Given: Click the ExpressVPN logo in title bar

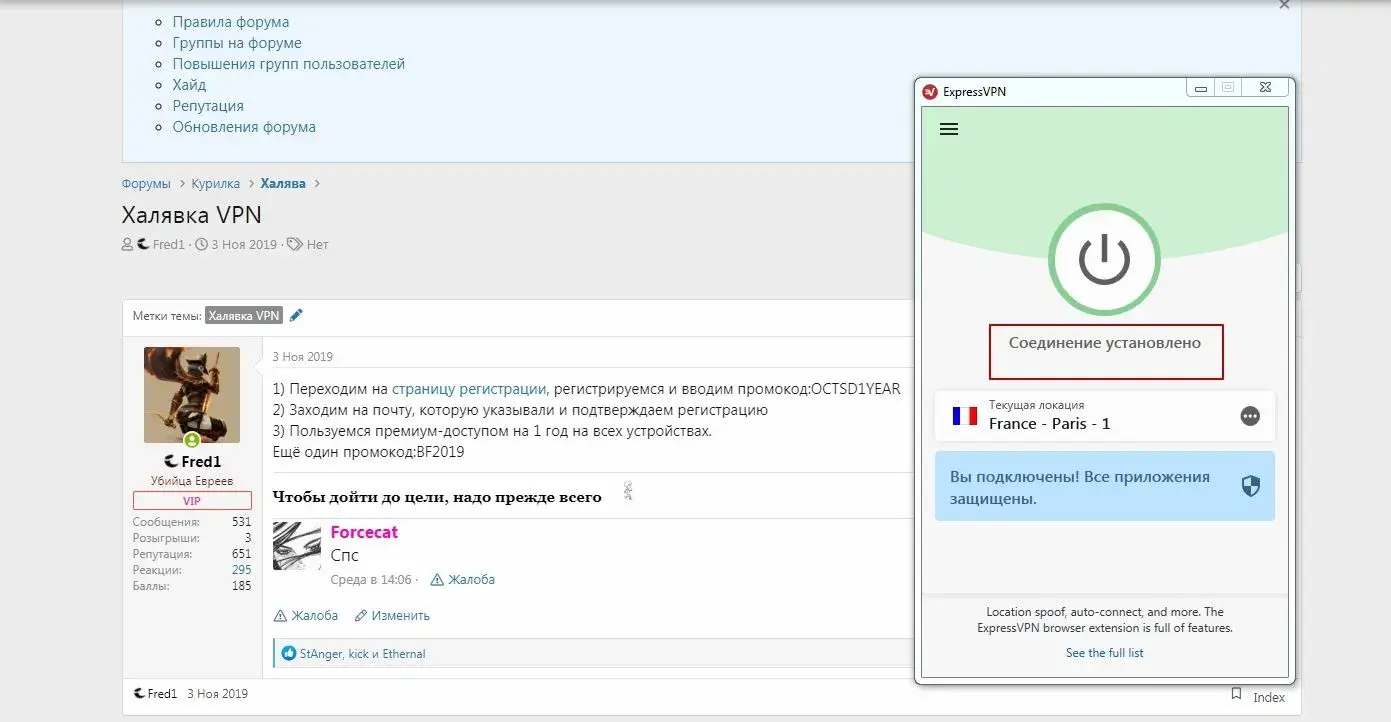Looking at the screenshot, I should point(930,91).
